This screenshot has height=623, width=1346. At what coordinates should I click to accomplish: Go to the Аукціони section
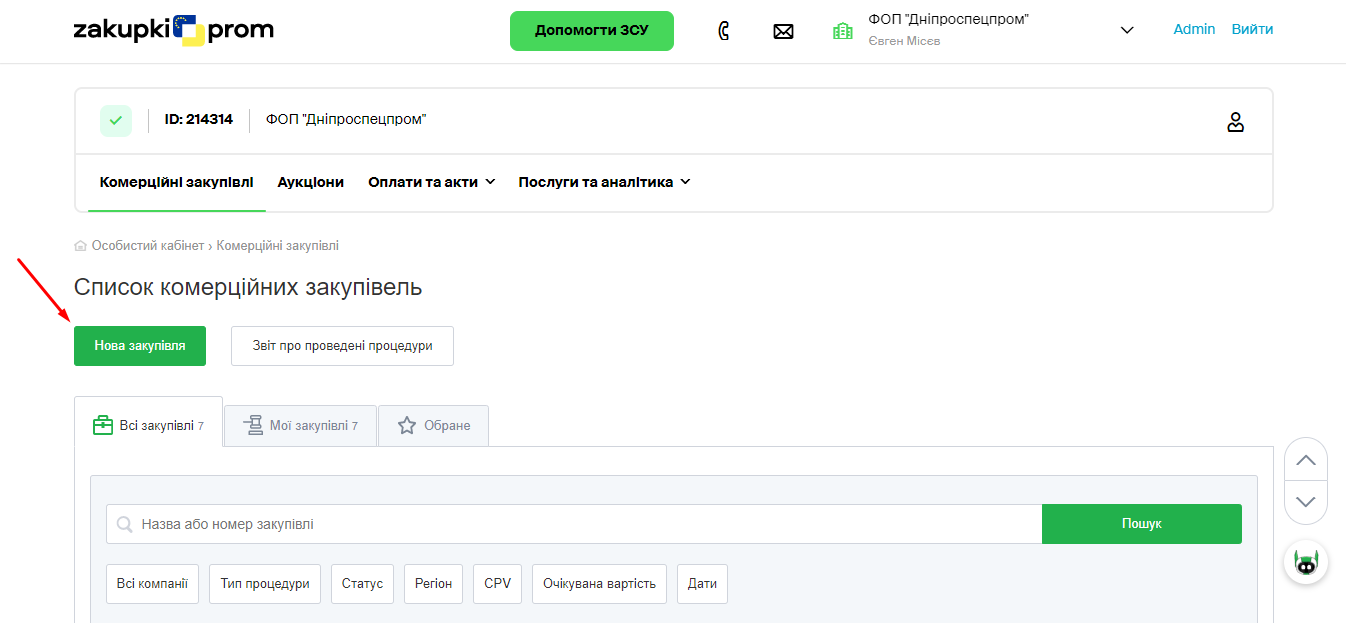click(310, 182)
